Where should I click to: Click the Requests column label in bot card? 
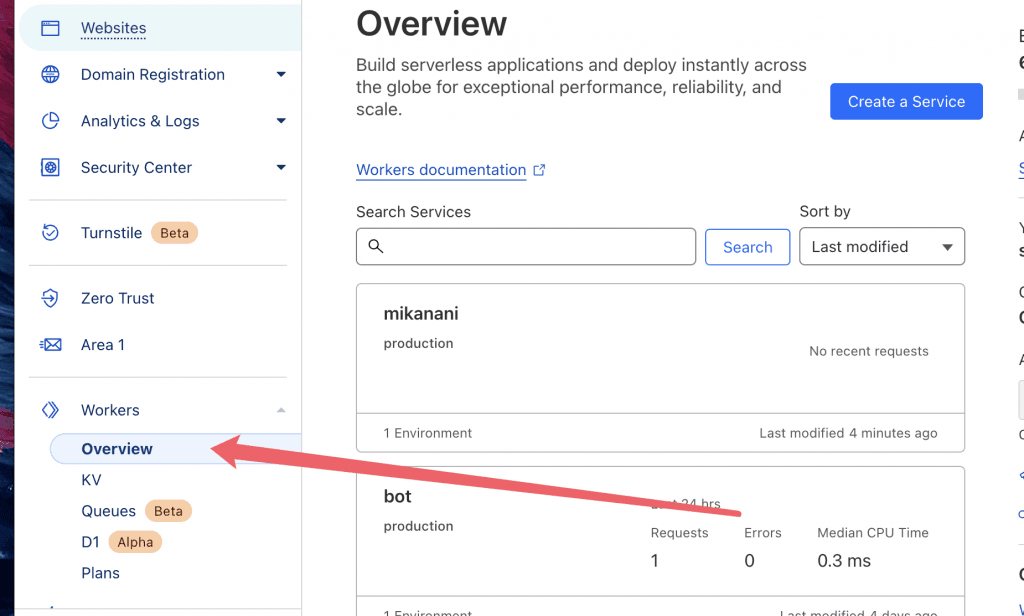(x=679, y=532)
